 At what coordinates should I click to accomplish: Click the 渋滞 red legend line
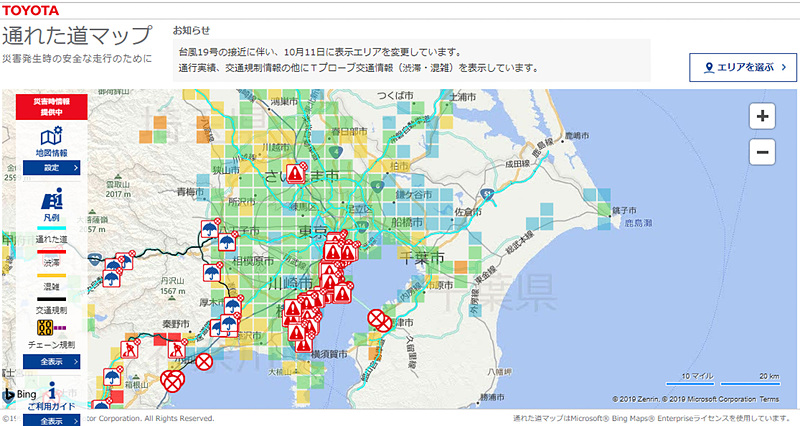(51, 252)
